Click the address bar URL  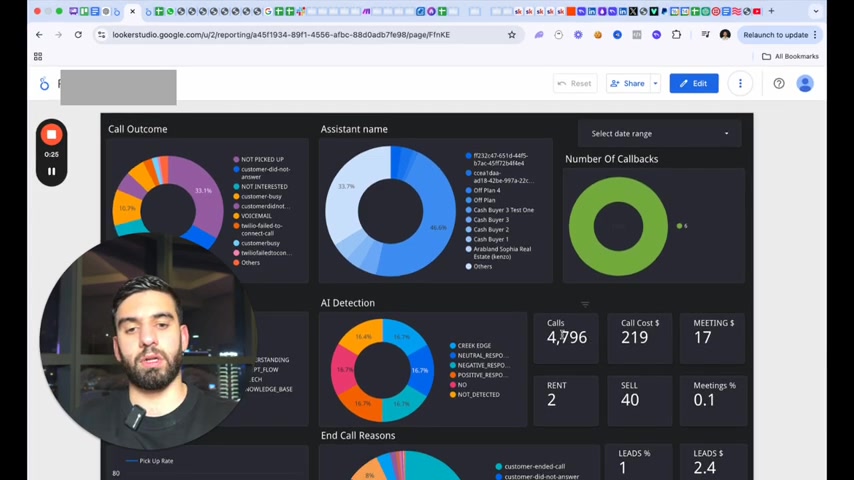(x=281, y=35)
